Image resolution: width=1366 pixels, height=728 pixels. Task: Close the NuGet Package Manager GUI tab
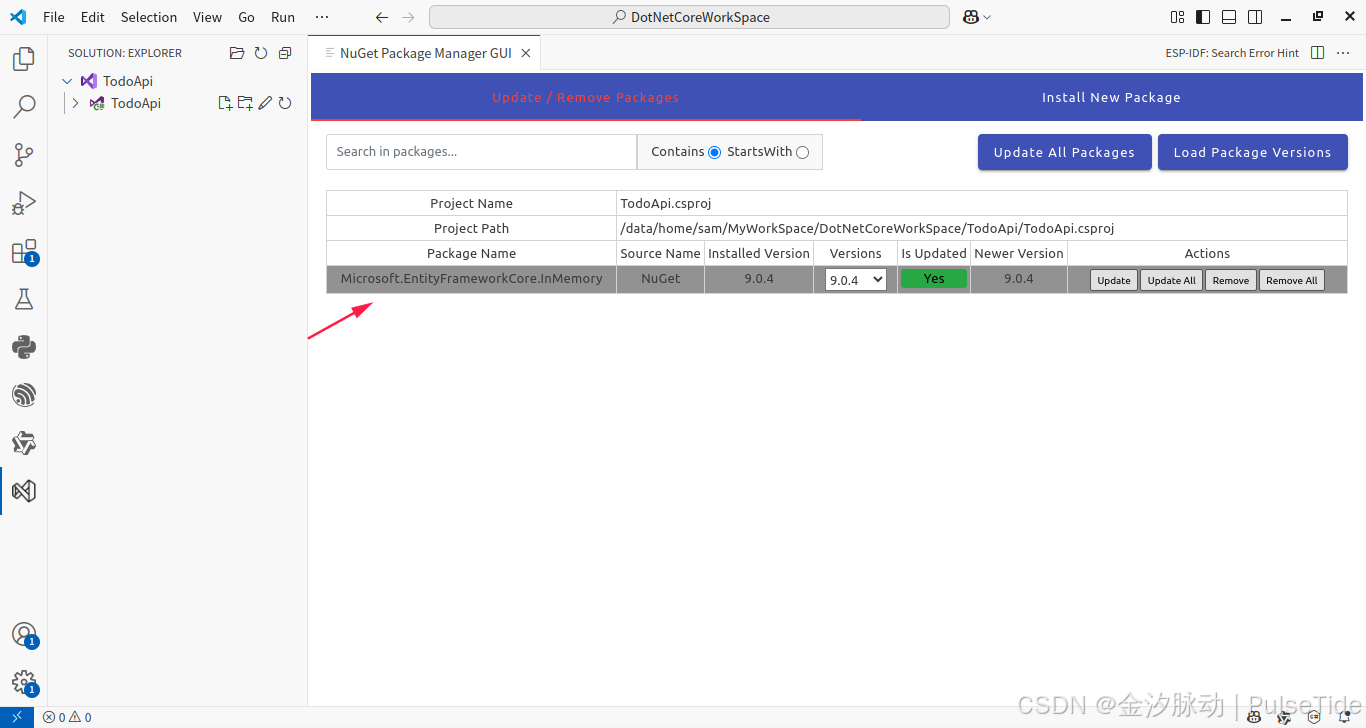coord(526,53)
